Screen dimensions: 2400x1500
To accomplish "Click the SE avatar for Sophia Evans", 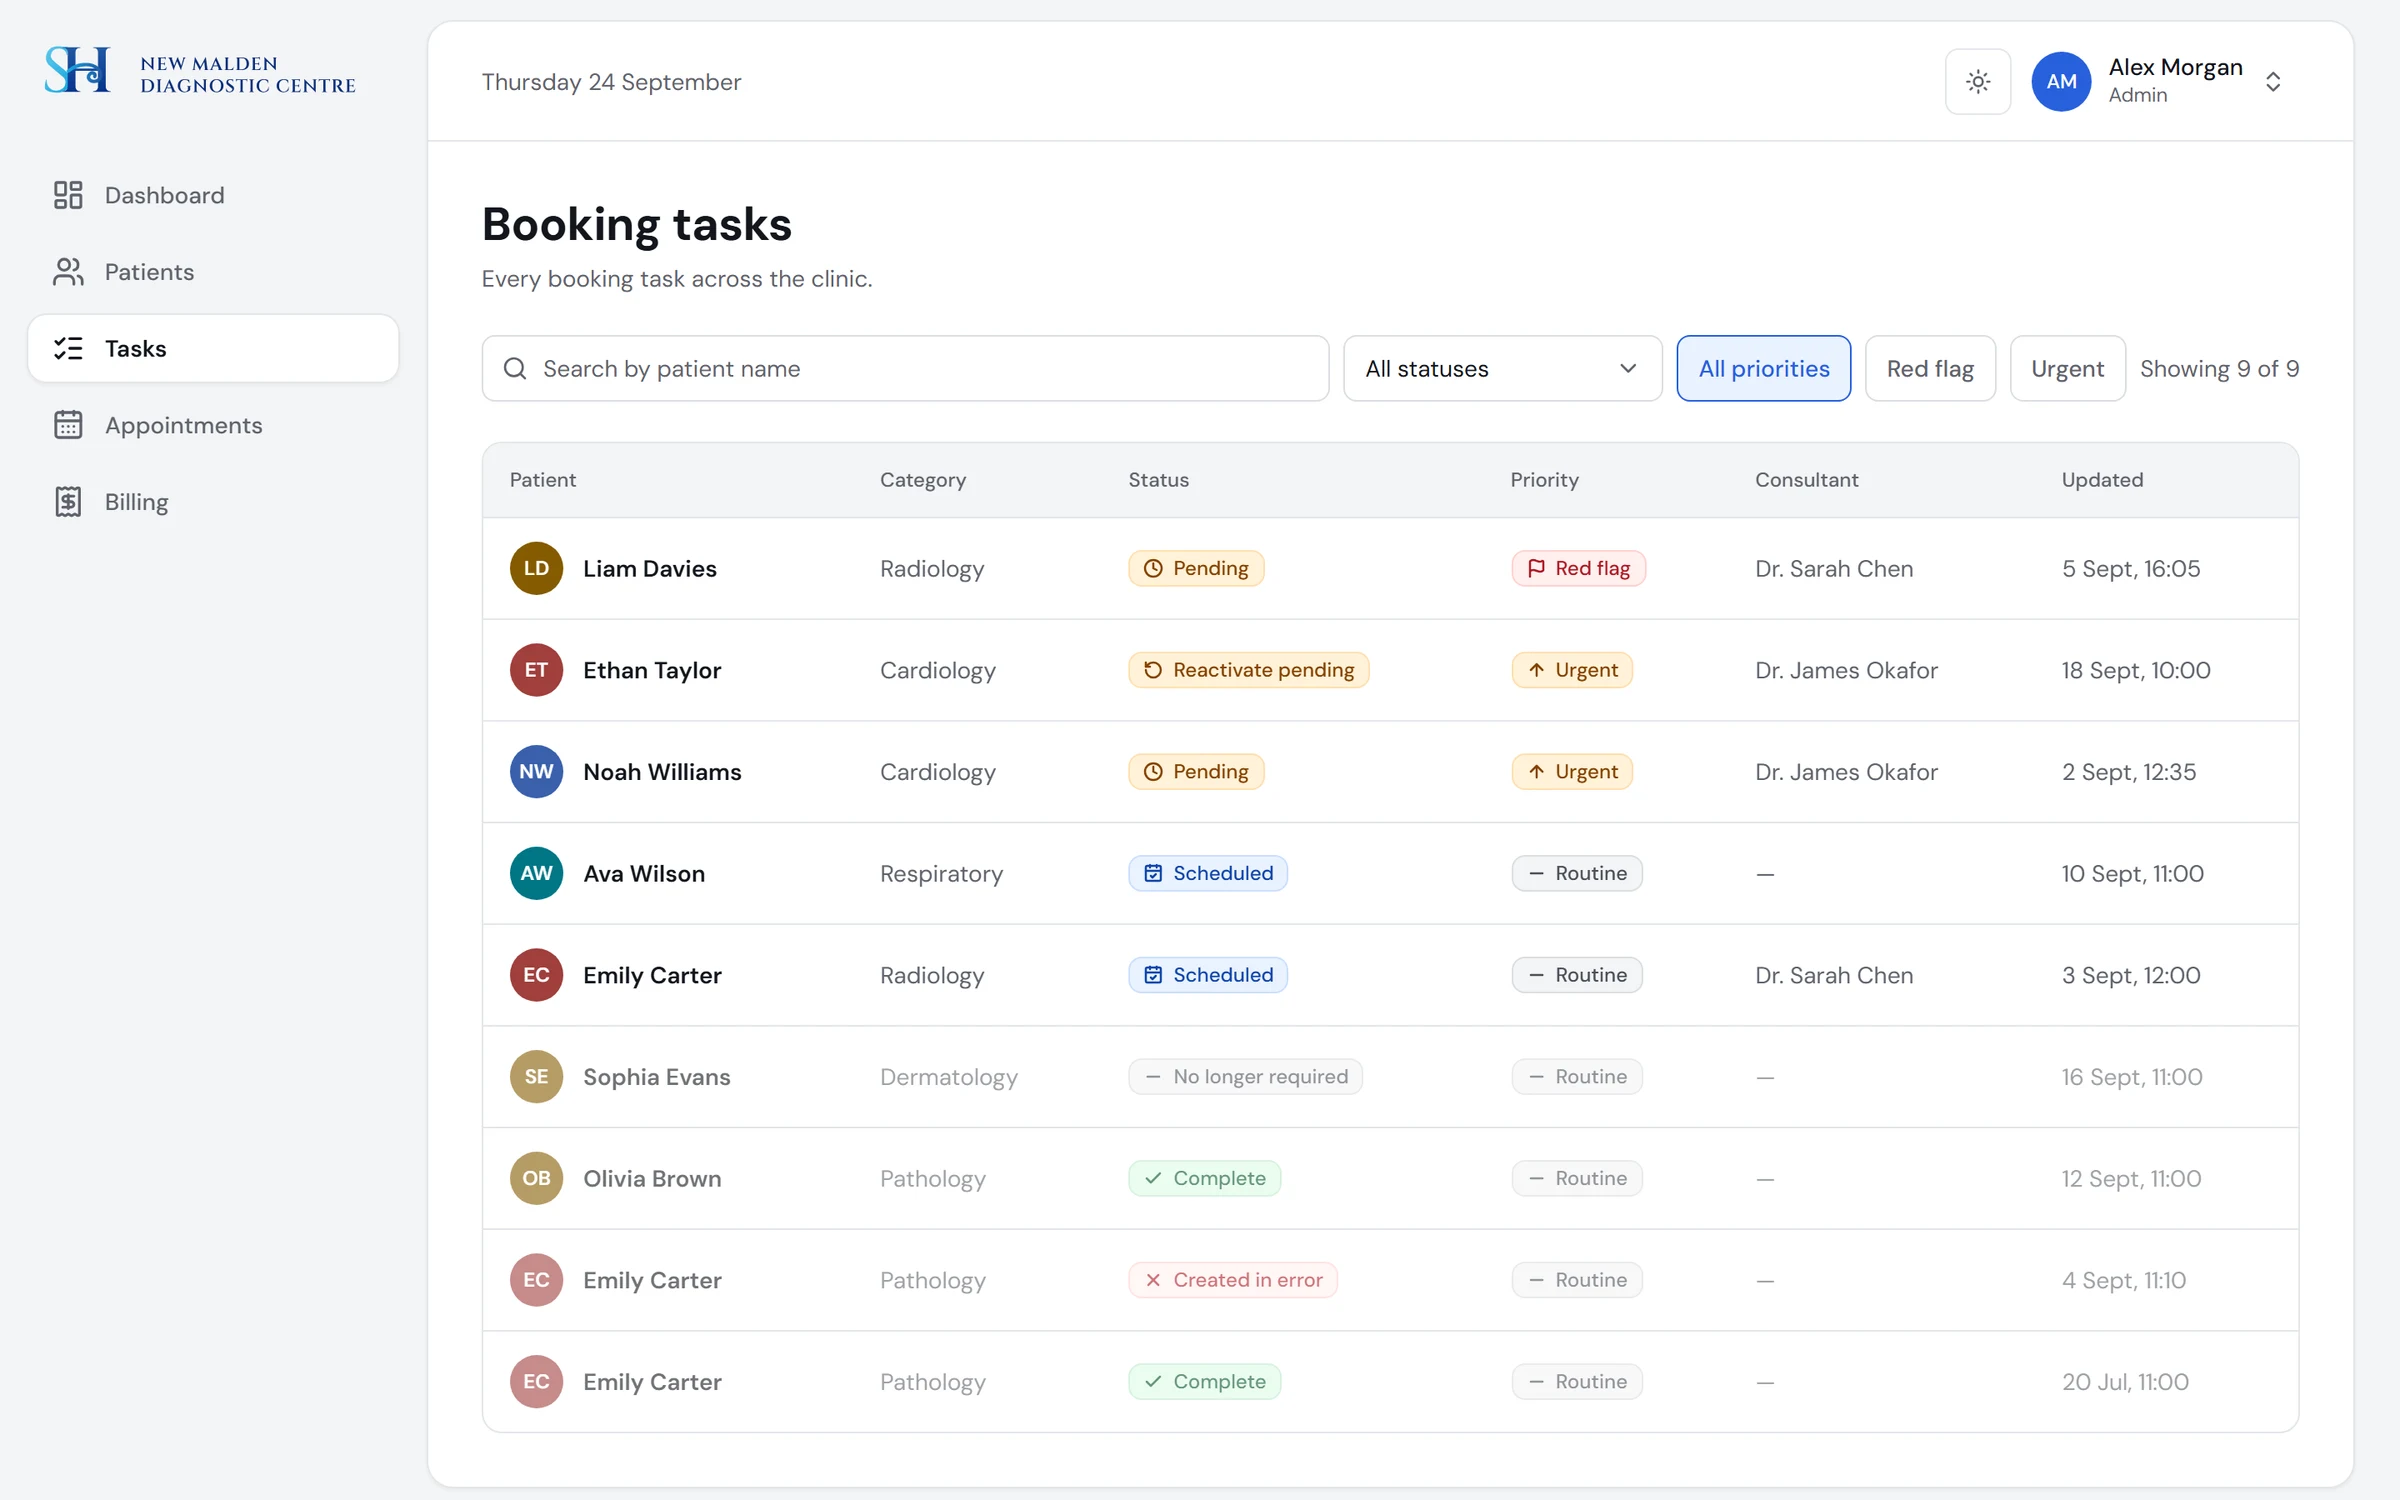I will (x=536, y=1077).
